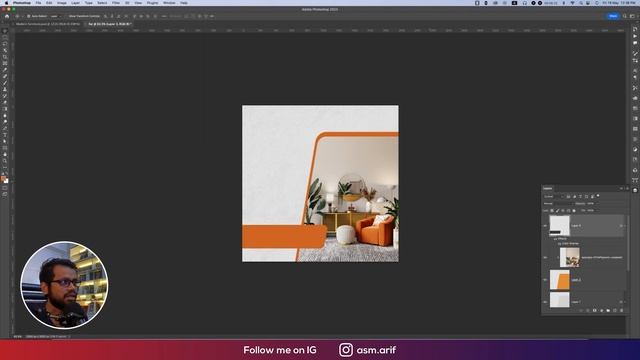Open the blend mode Normal dropdown
The image size is (640, 360).
pyautogui.click(x=557, y=204)
